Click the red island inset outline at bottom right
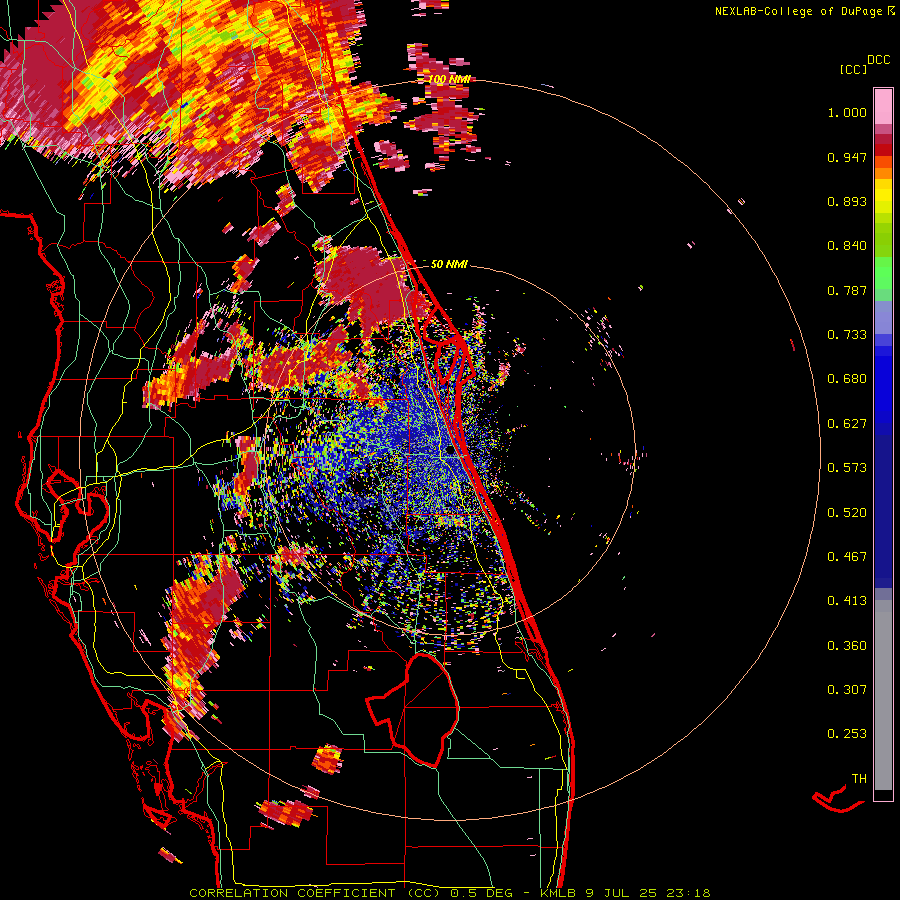This screenshot has width=900, height=900. [838, 800]
